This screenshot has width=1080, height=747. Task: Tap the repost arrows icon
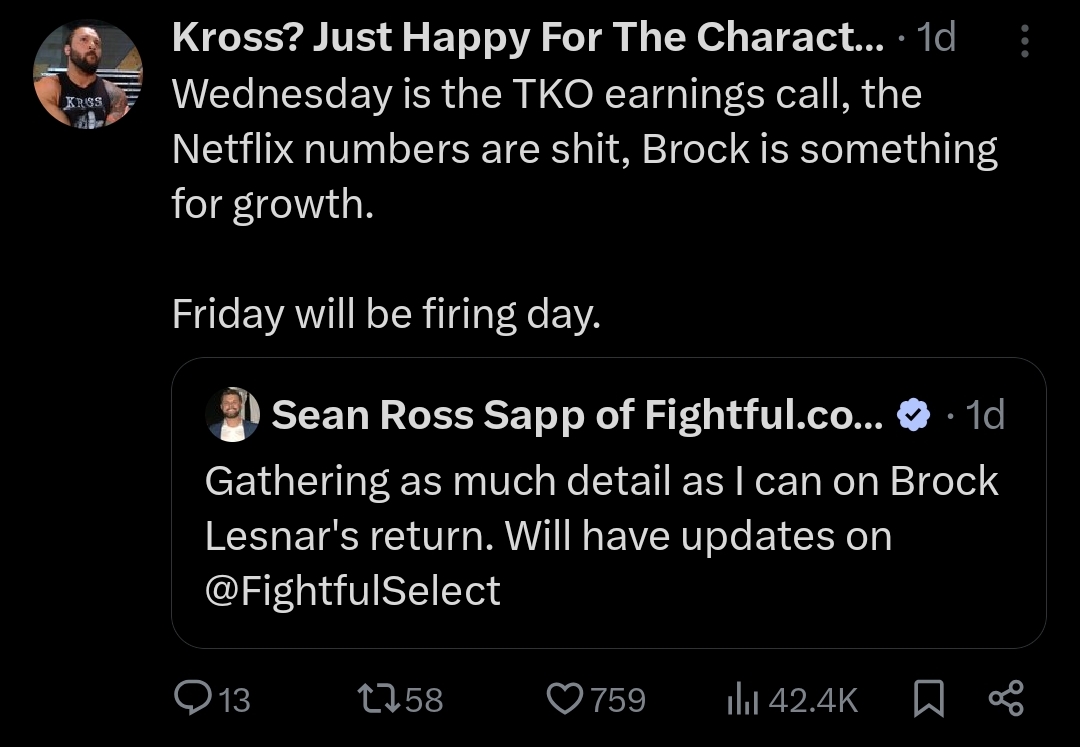tap(373, 698)
